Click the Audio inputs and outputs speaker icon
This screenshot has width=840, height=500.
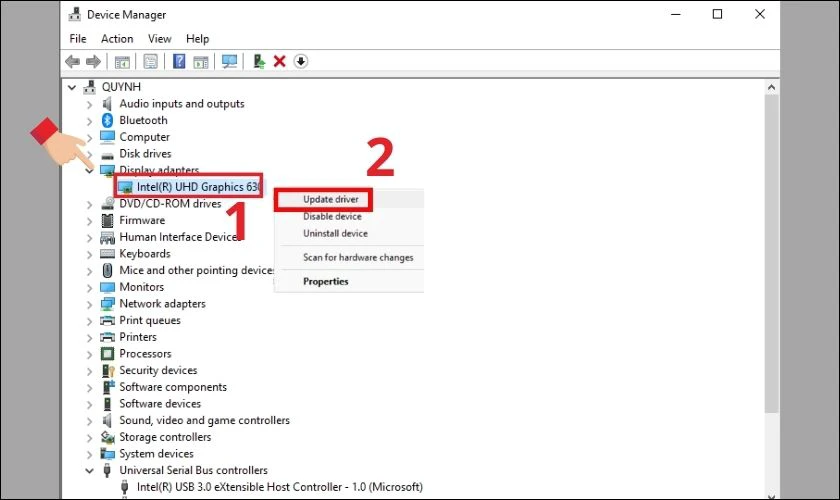point(107,103)
